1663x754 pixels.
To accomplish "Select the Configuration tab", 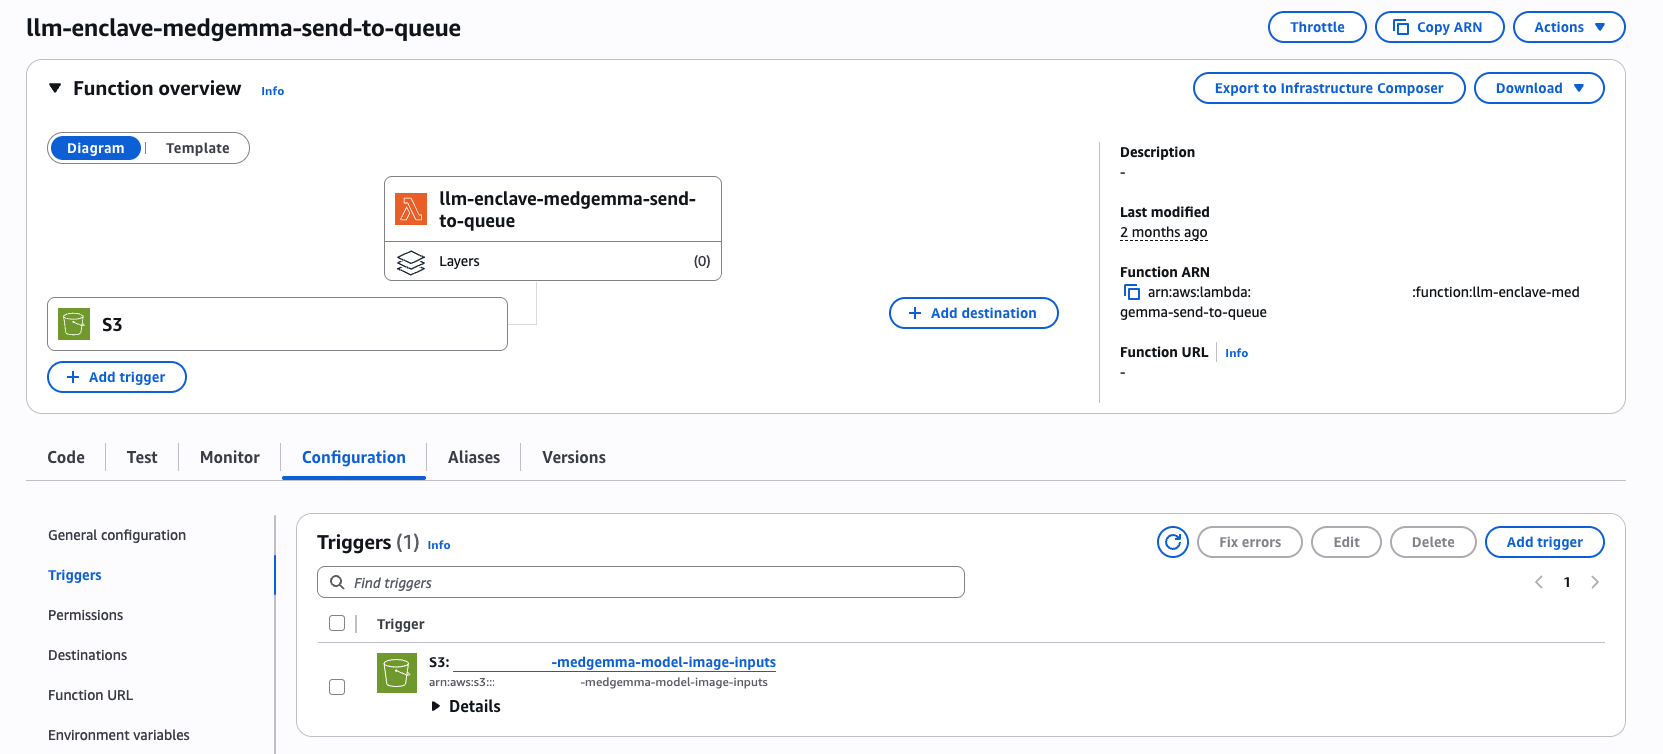I will tap(354, 457).
